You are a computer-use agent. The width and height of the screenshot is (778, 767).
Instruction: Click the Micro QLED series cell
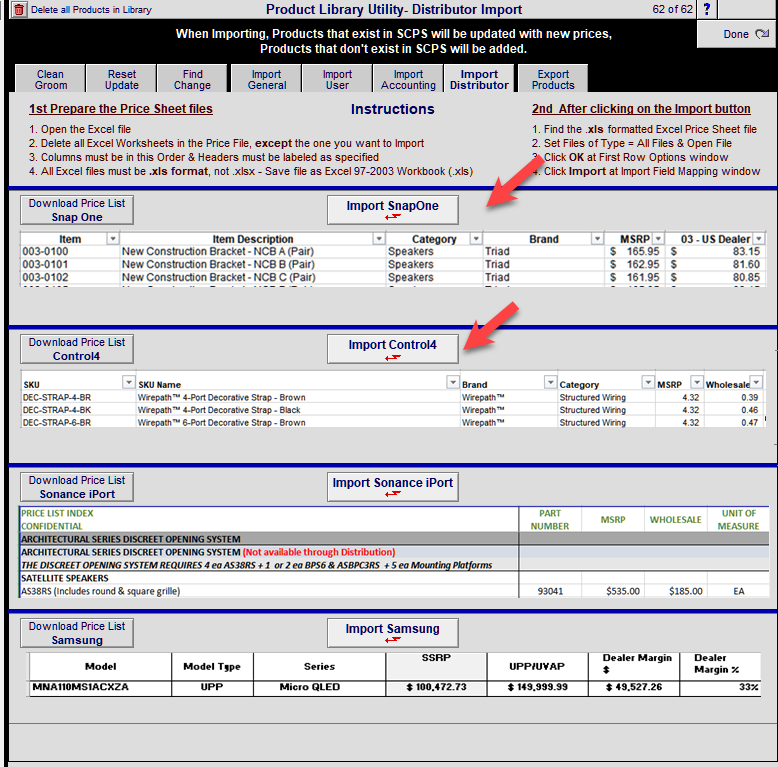pos(310,687)
